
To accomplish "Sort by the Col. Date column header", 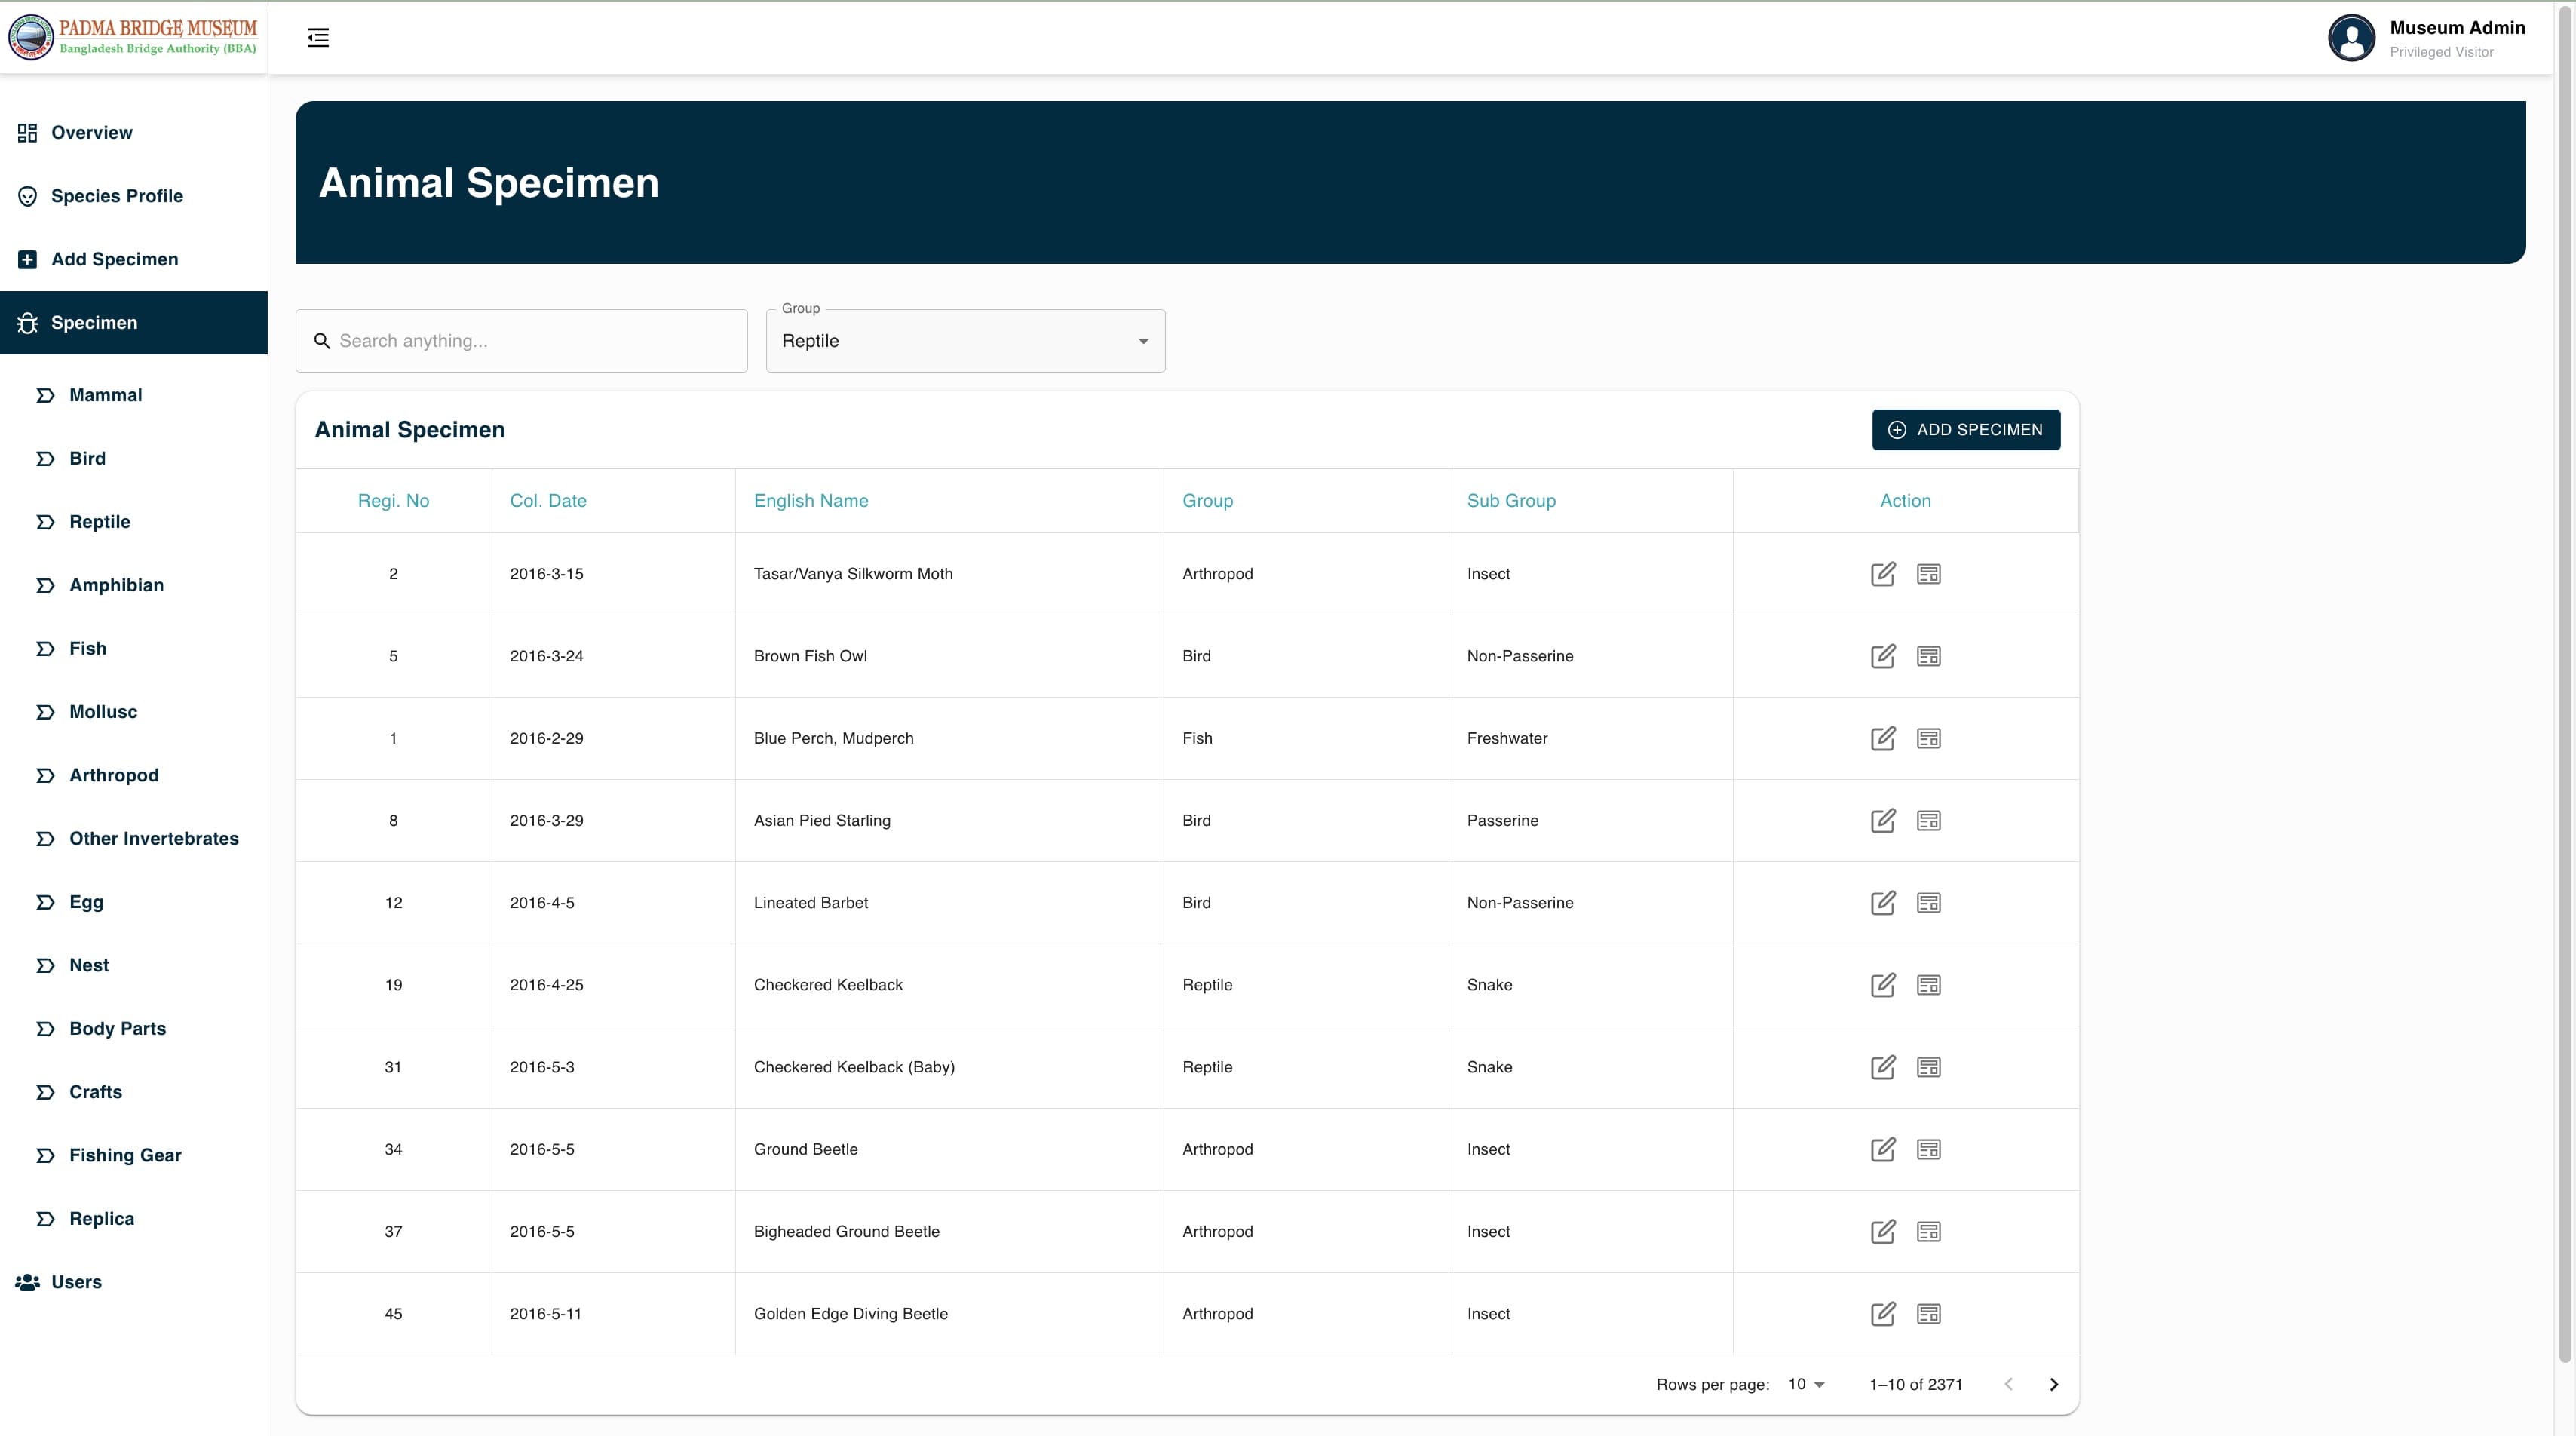I will (548, 501).
